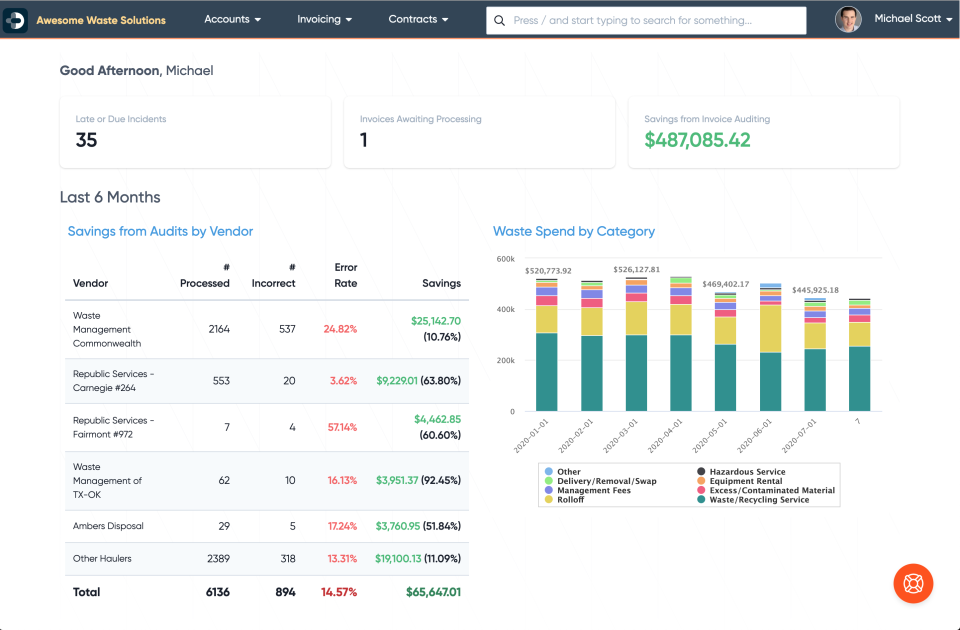
Task: Toggle the Equipment Rental series
Action: point(703,481)
